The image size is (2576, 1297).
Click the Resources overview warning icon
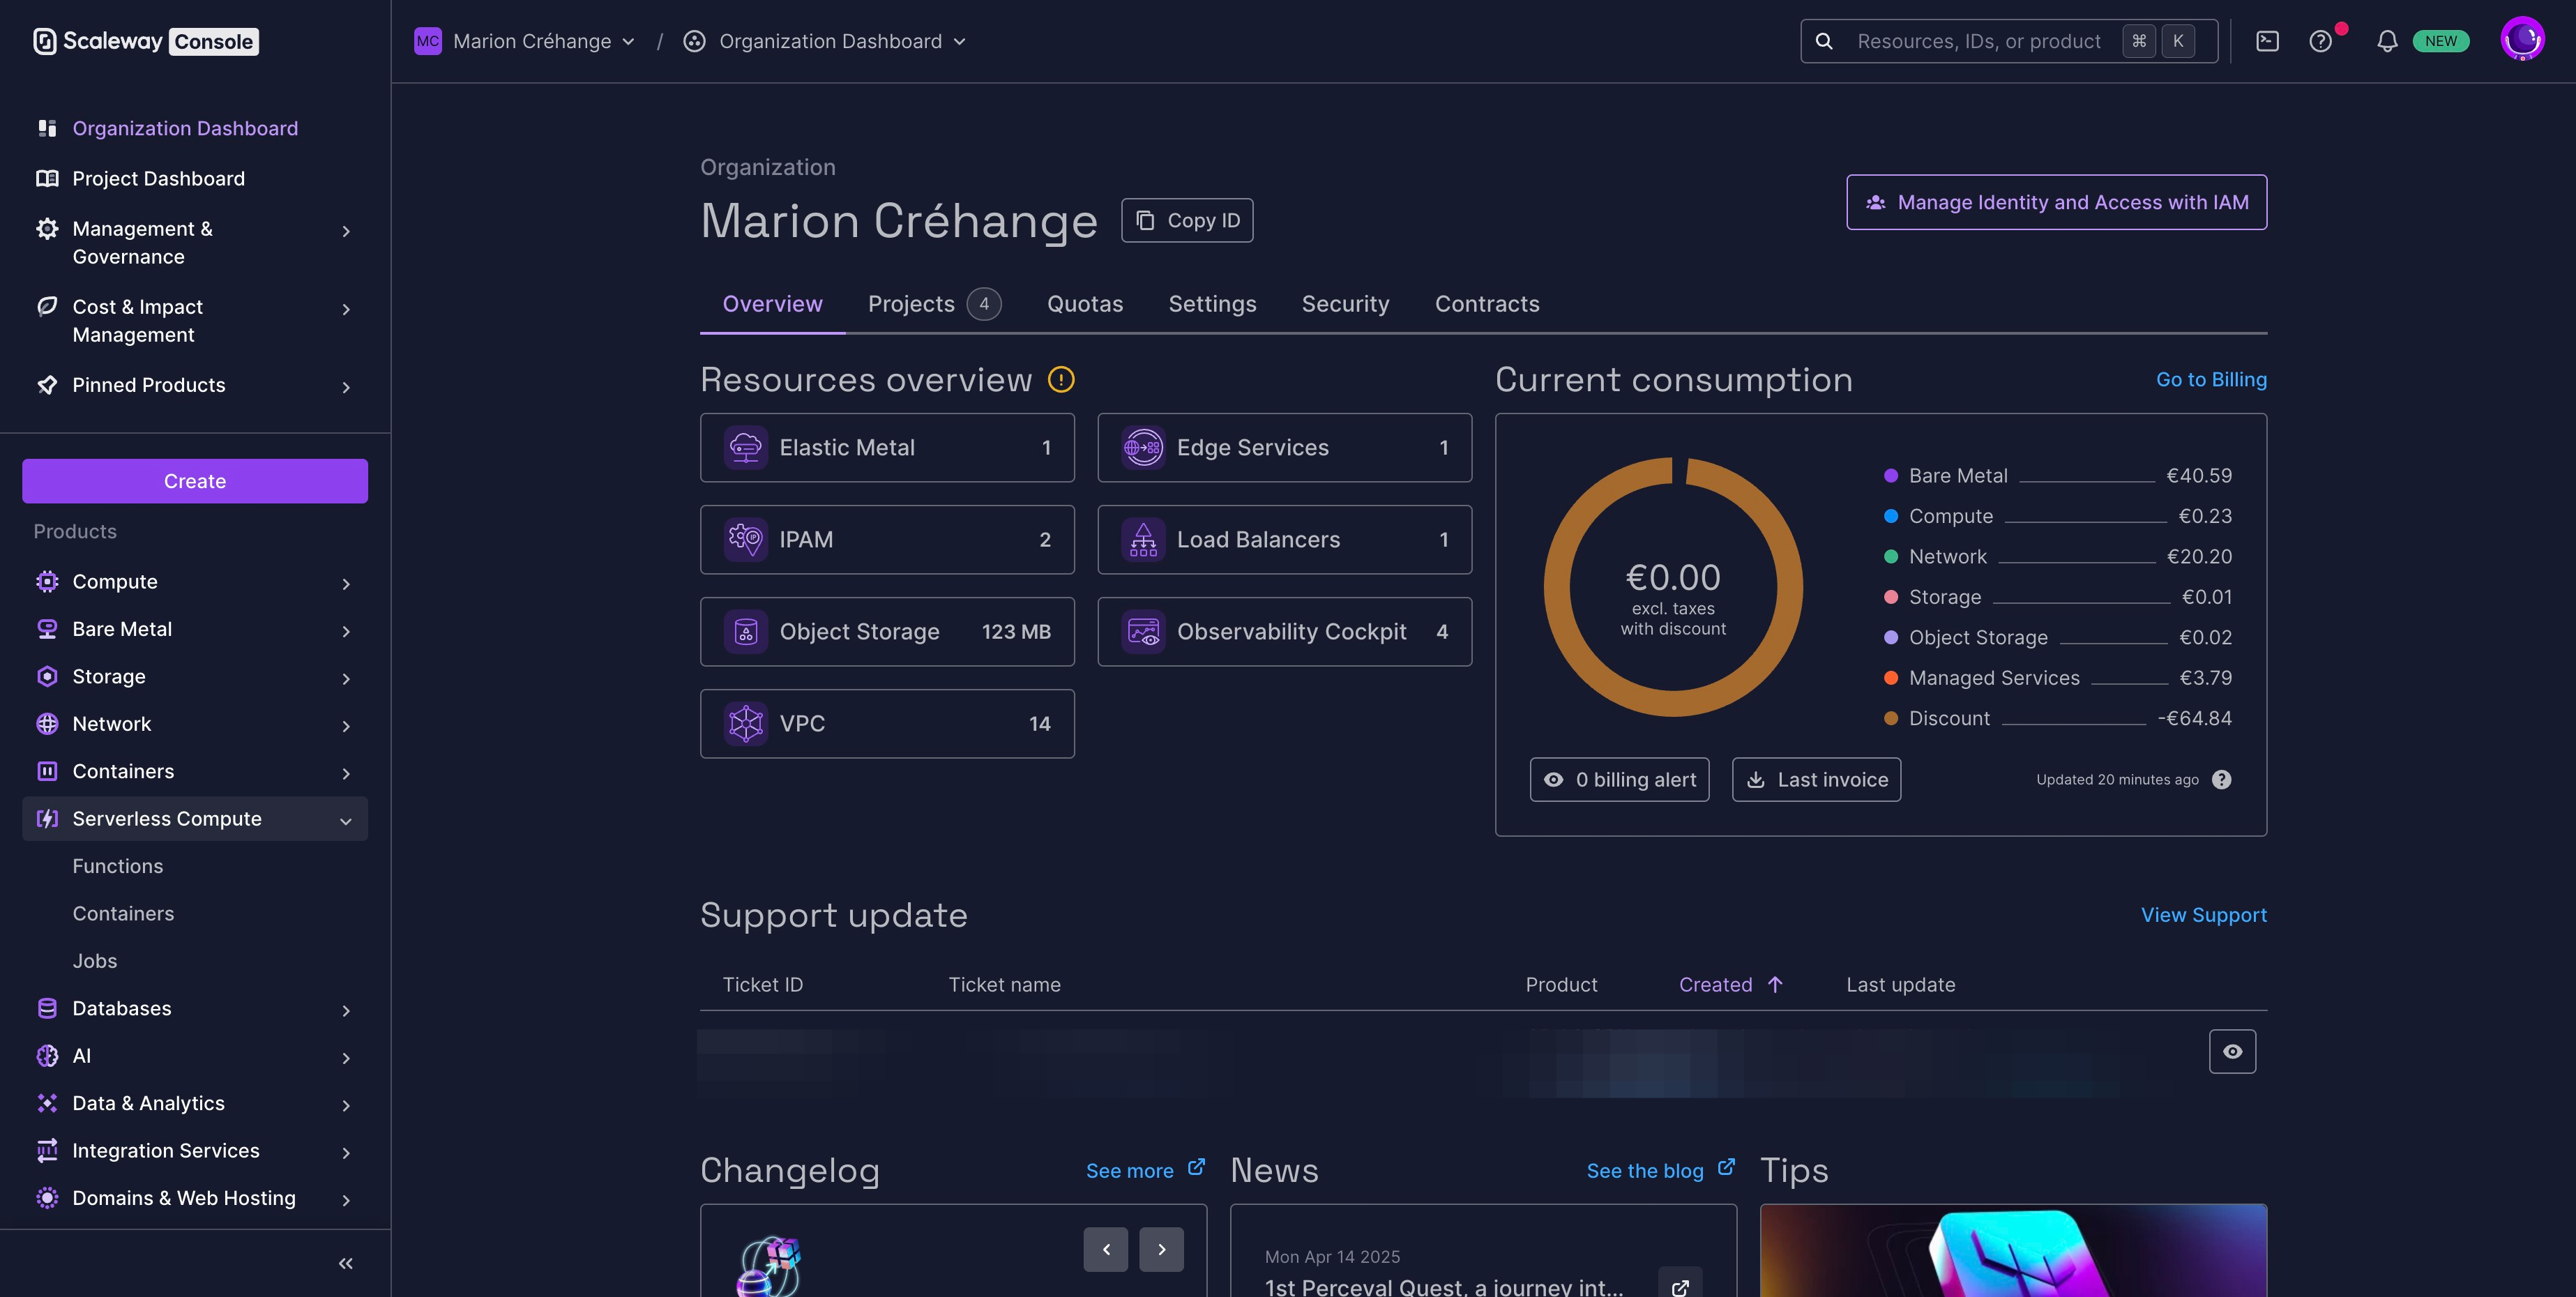(x=1061, y=380)
